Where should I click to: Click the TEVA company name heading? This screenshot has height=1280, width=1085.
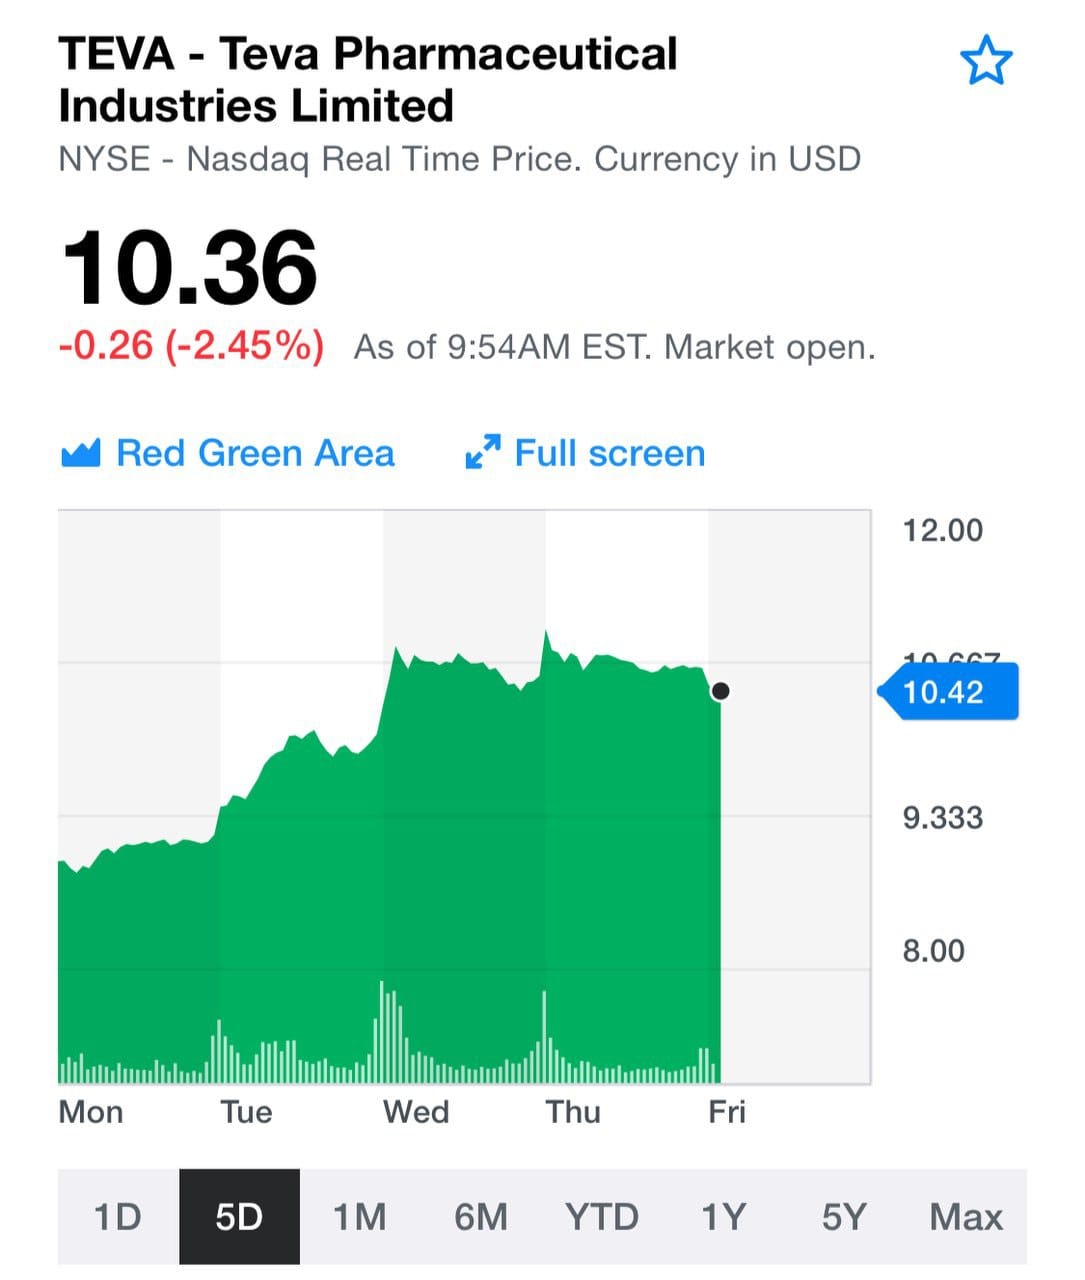(x=368, y=80)
